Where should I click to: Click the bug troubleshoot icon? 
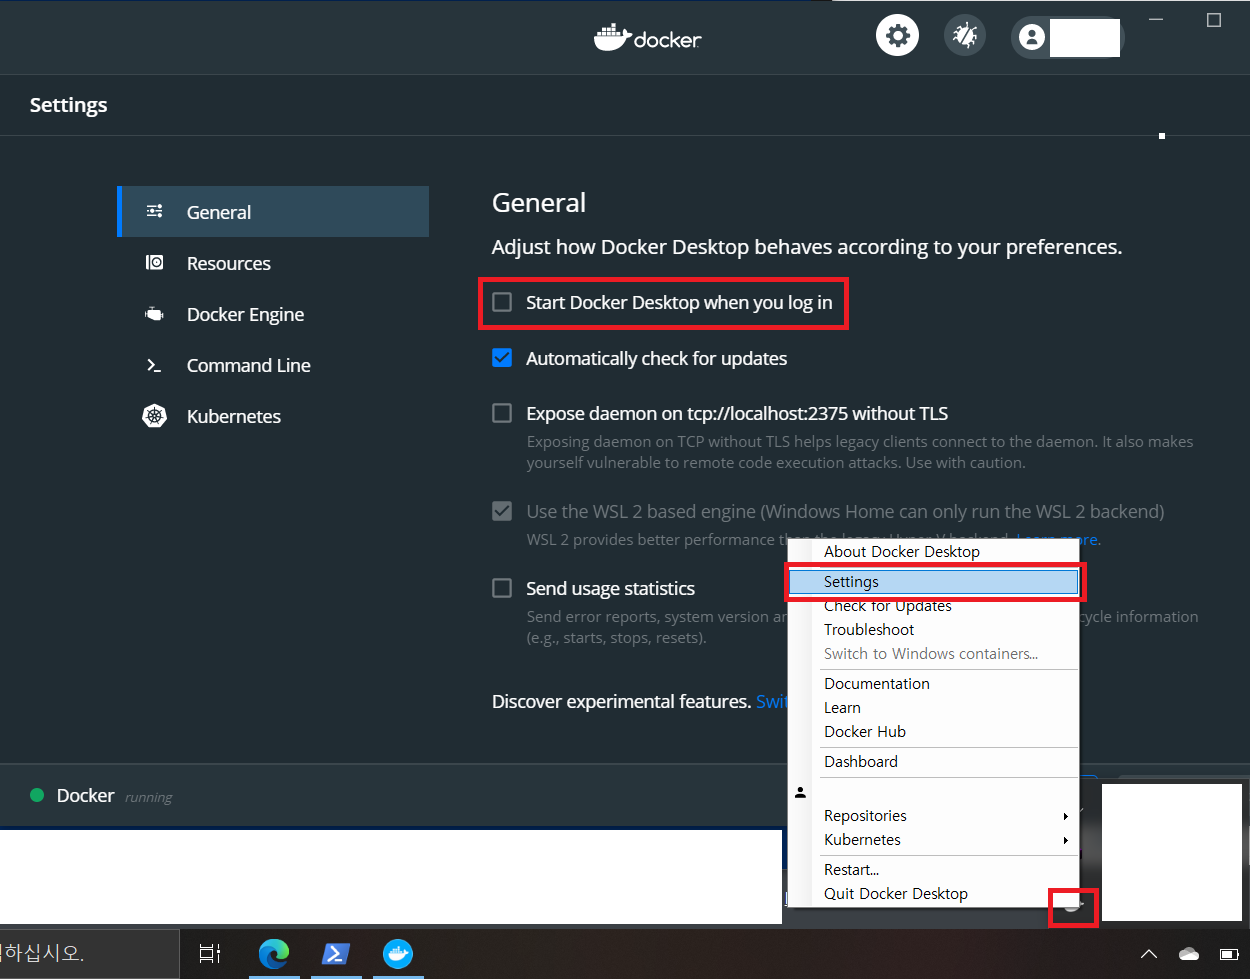pyautogui.click(x=965, y=36)
